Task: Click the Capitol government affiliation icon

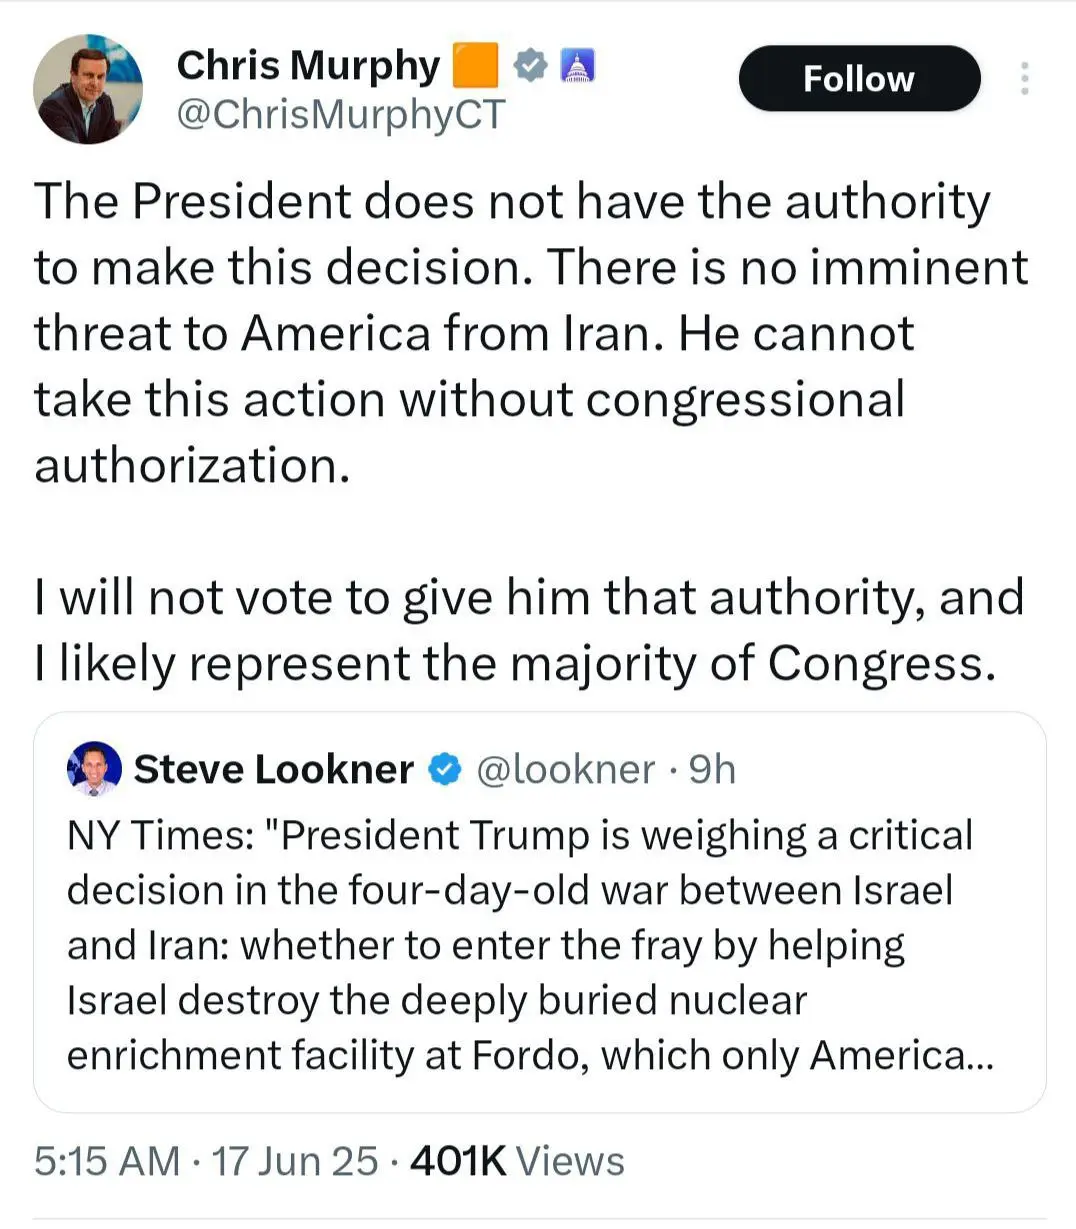Action: [x=578, y=66]
